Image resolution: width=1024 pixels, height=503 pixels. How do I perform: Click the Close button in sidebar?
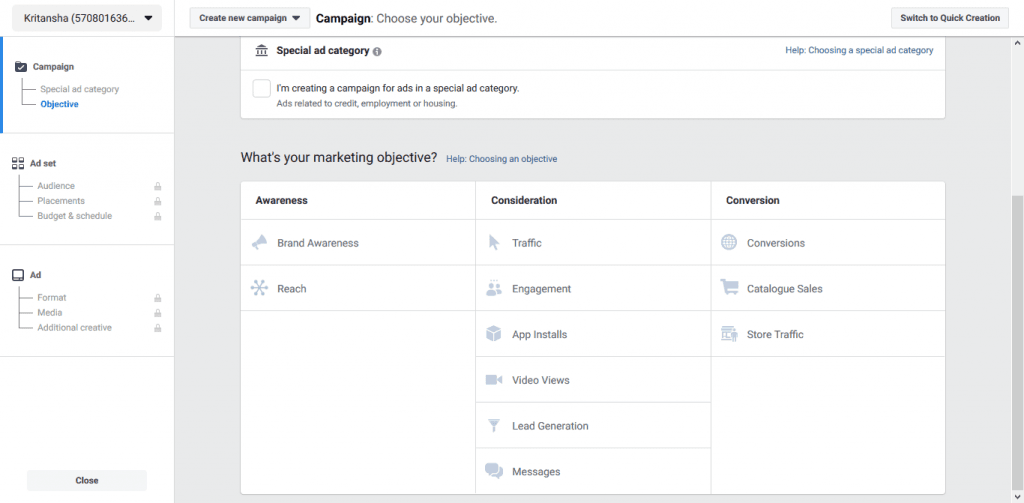[87, 480]
